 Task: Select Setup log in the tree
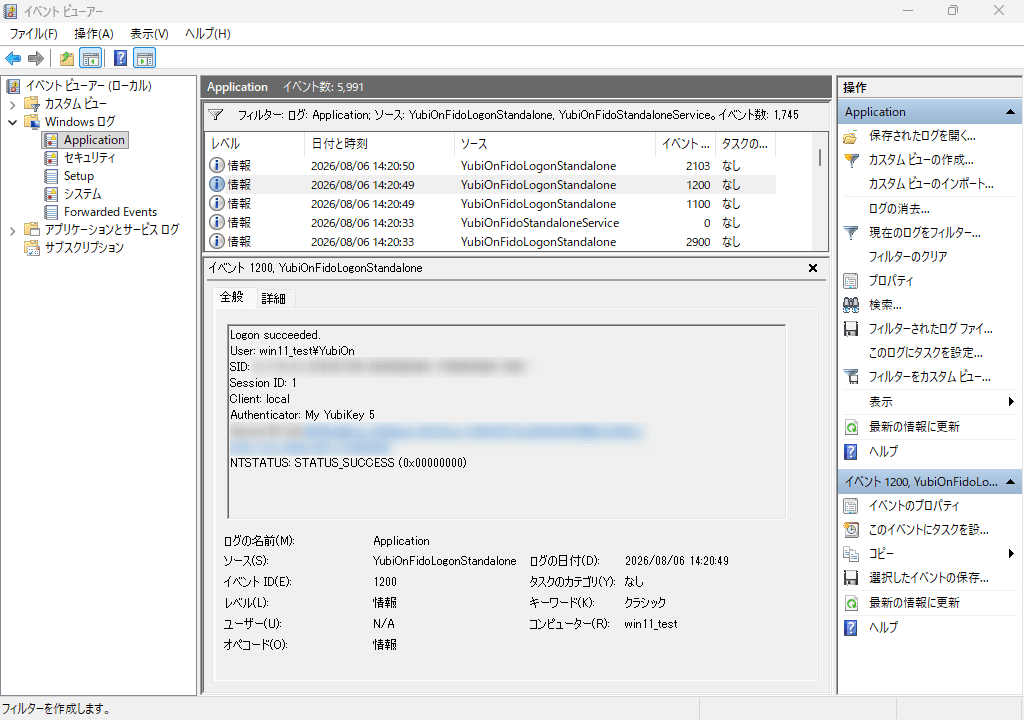(79, 176)
